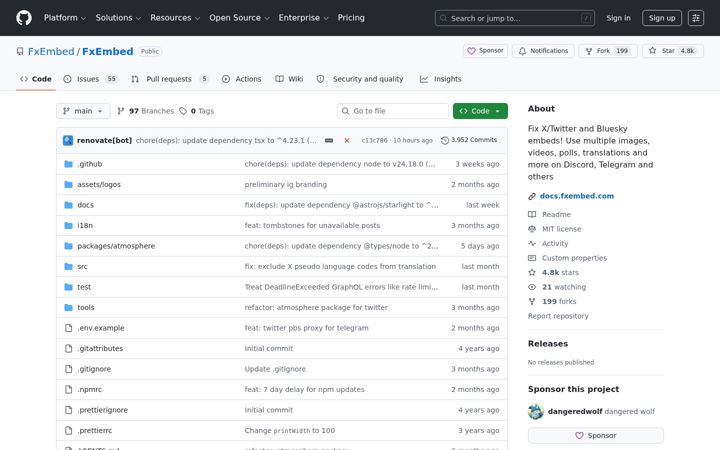Screen dimensions: 720x450
Task: Open the failed status X on latest commit
Action: pyautogui.click(x=347, y=141)
